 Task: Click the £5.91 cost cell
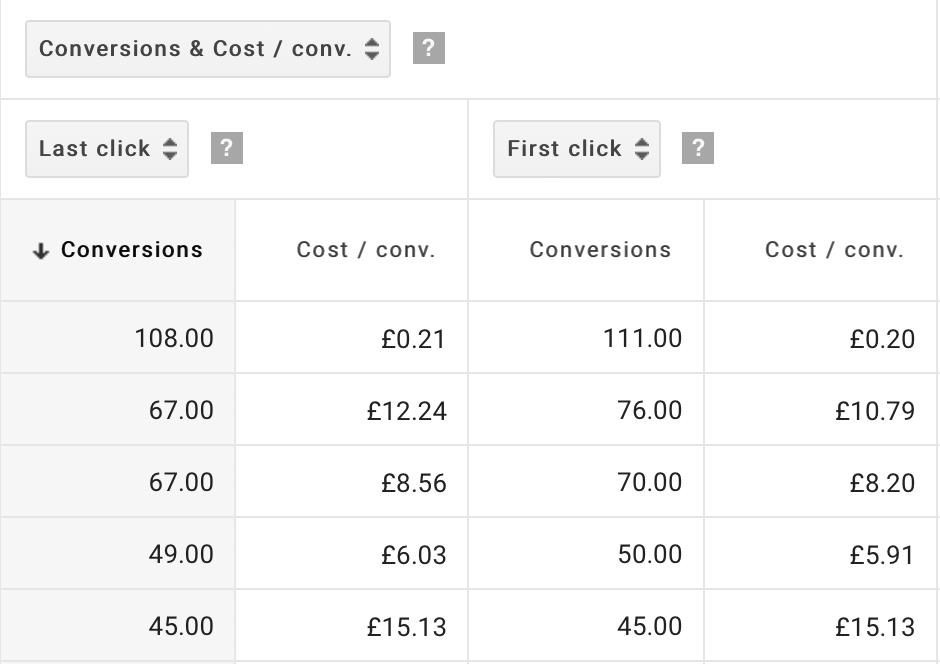click(x=881, y=555)
